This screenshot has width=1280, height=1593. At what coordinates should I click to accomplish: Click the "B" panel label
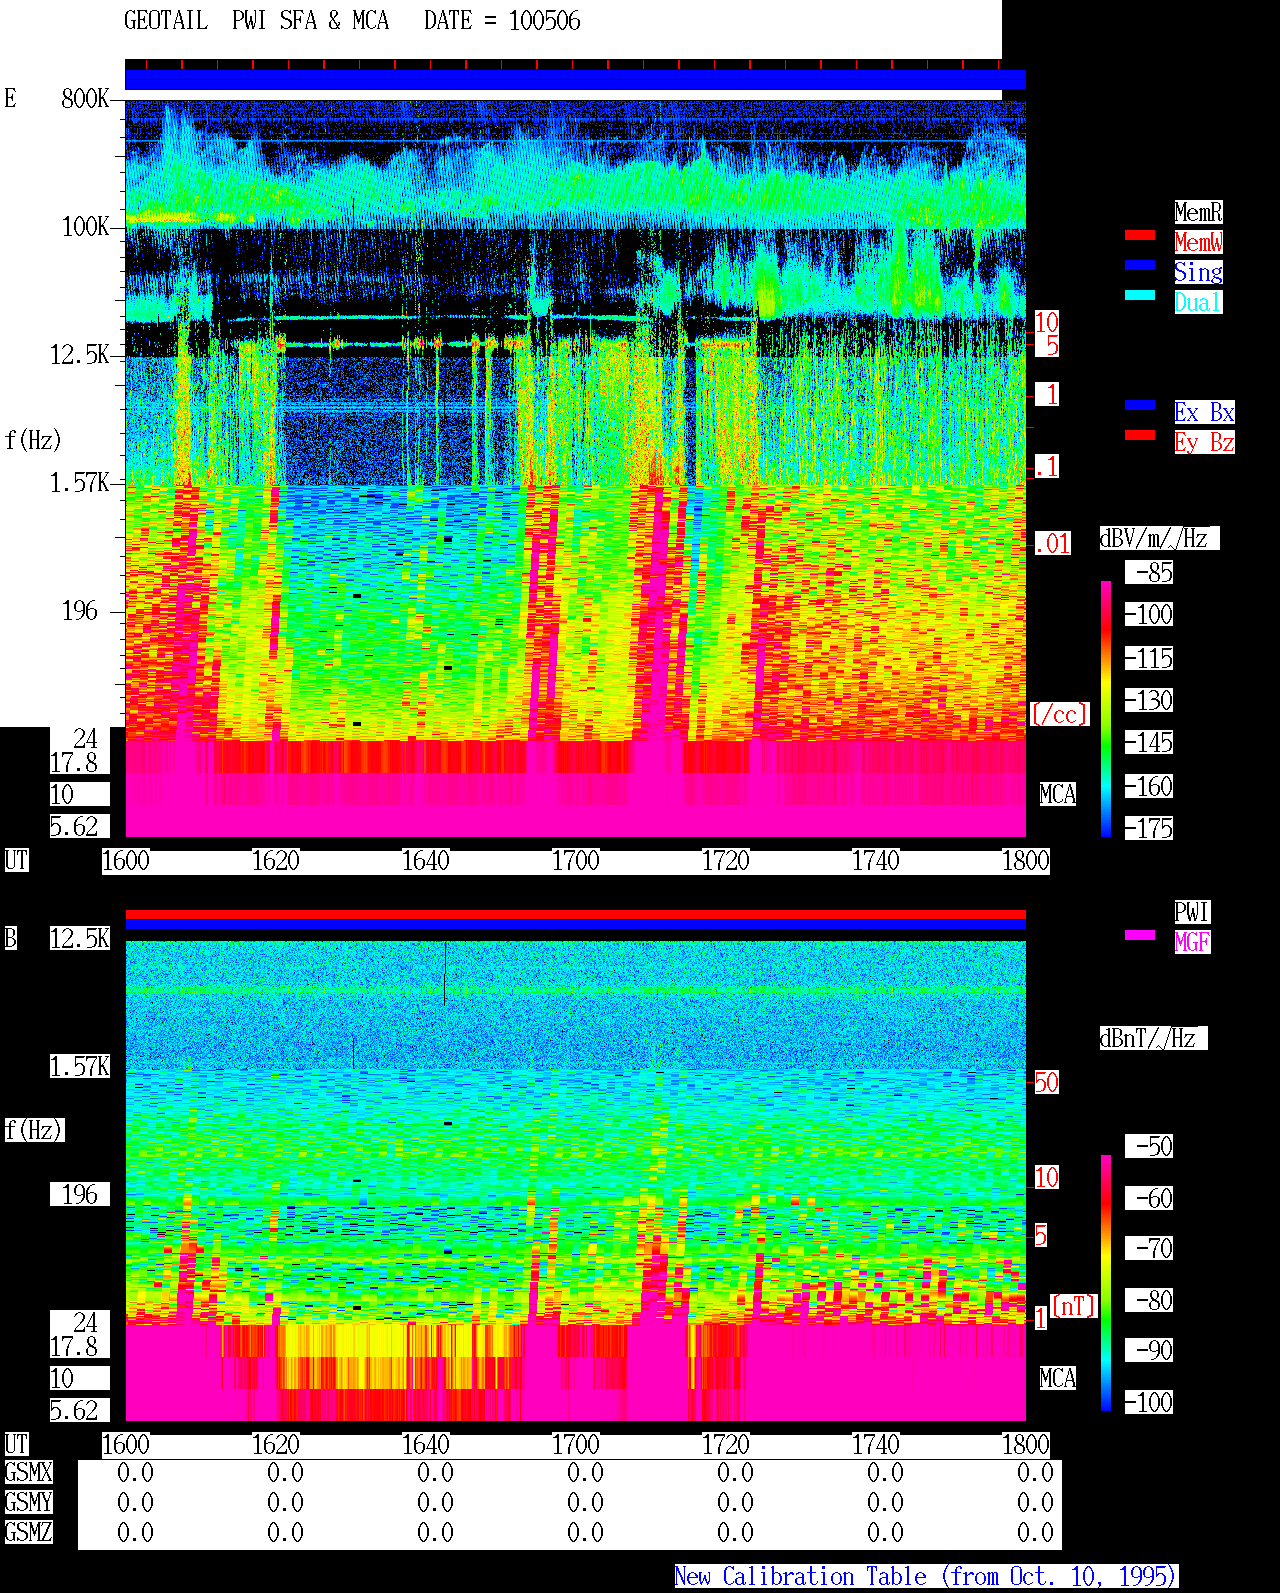tap(11, 939)
